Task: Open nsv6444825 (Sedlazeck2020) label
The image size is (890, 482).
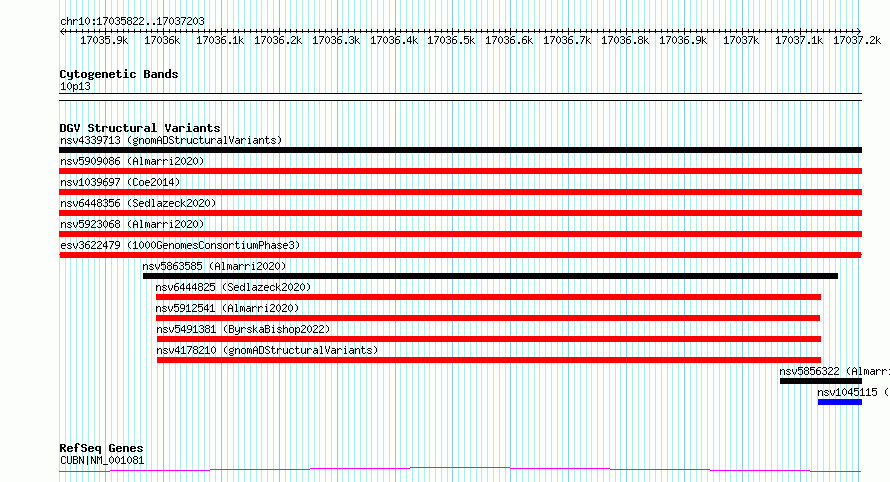Action: click(233, 287)
